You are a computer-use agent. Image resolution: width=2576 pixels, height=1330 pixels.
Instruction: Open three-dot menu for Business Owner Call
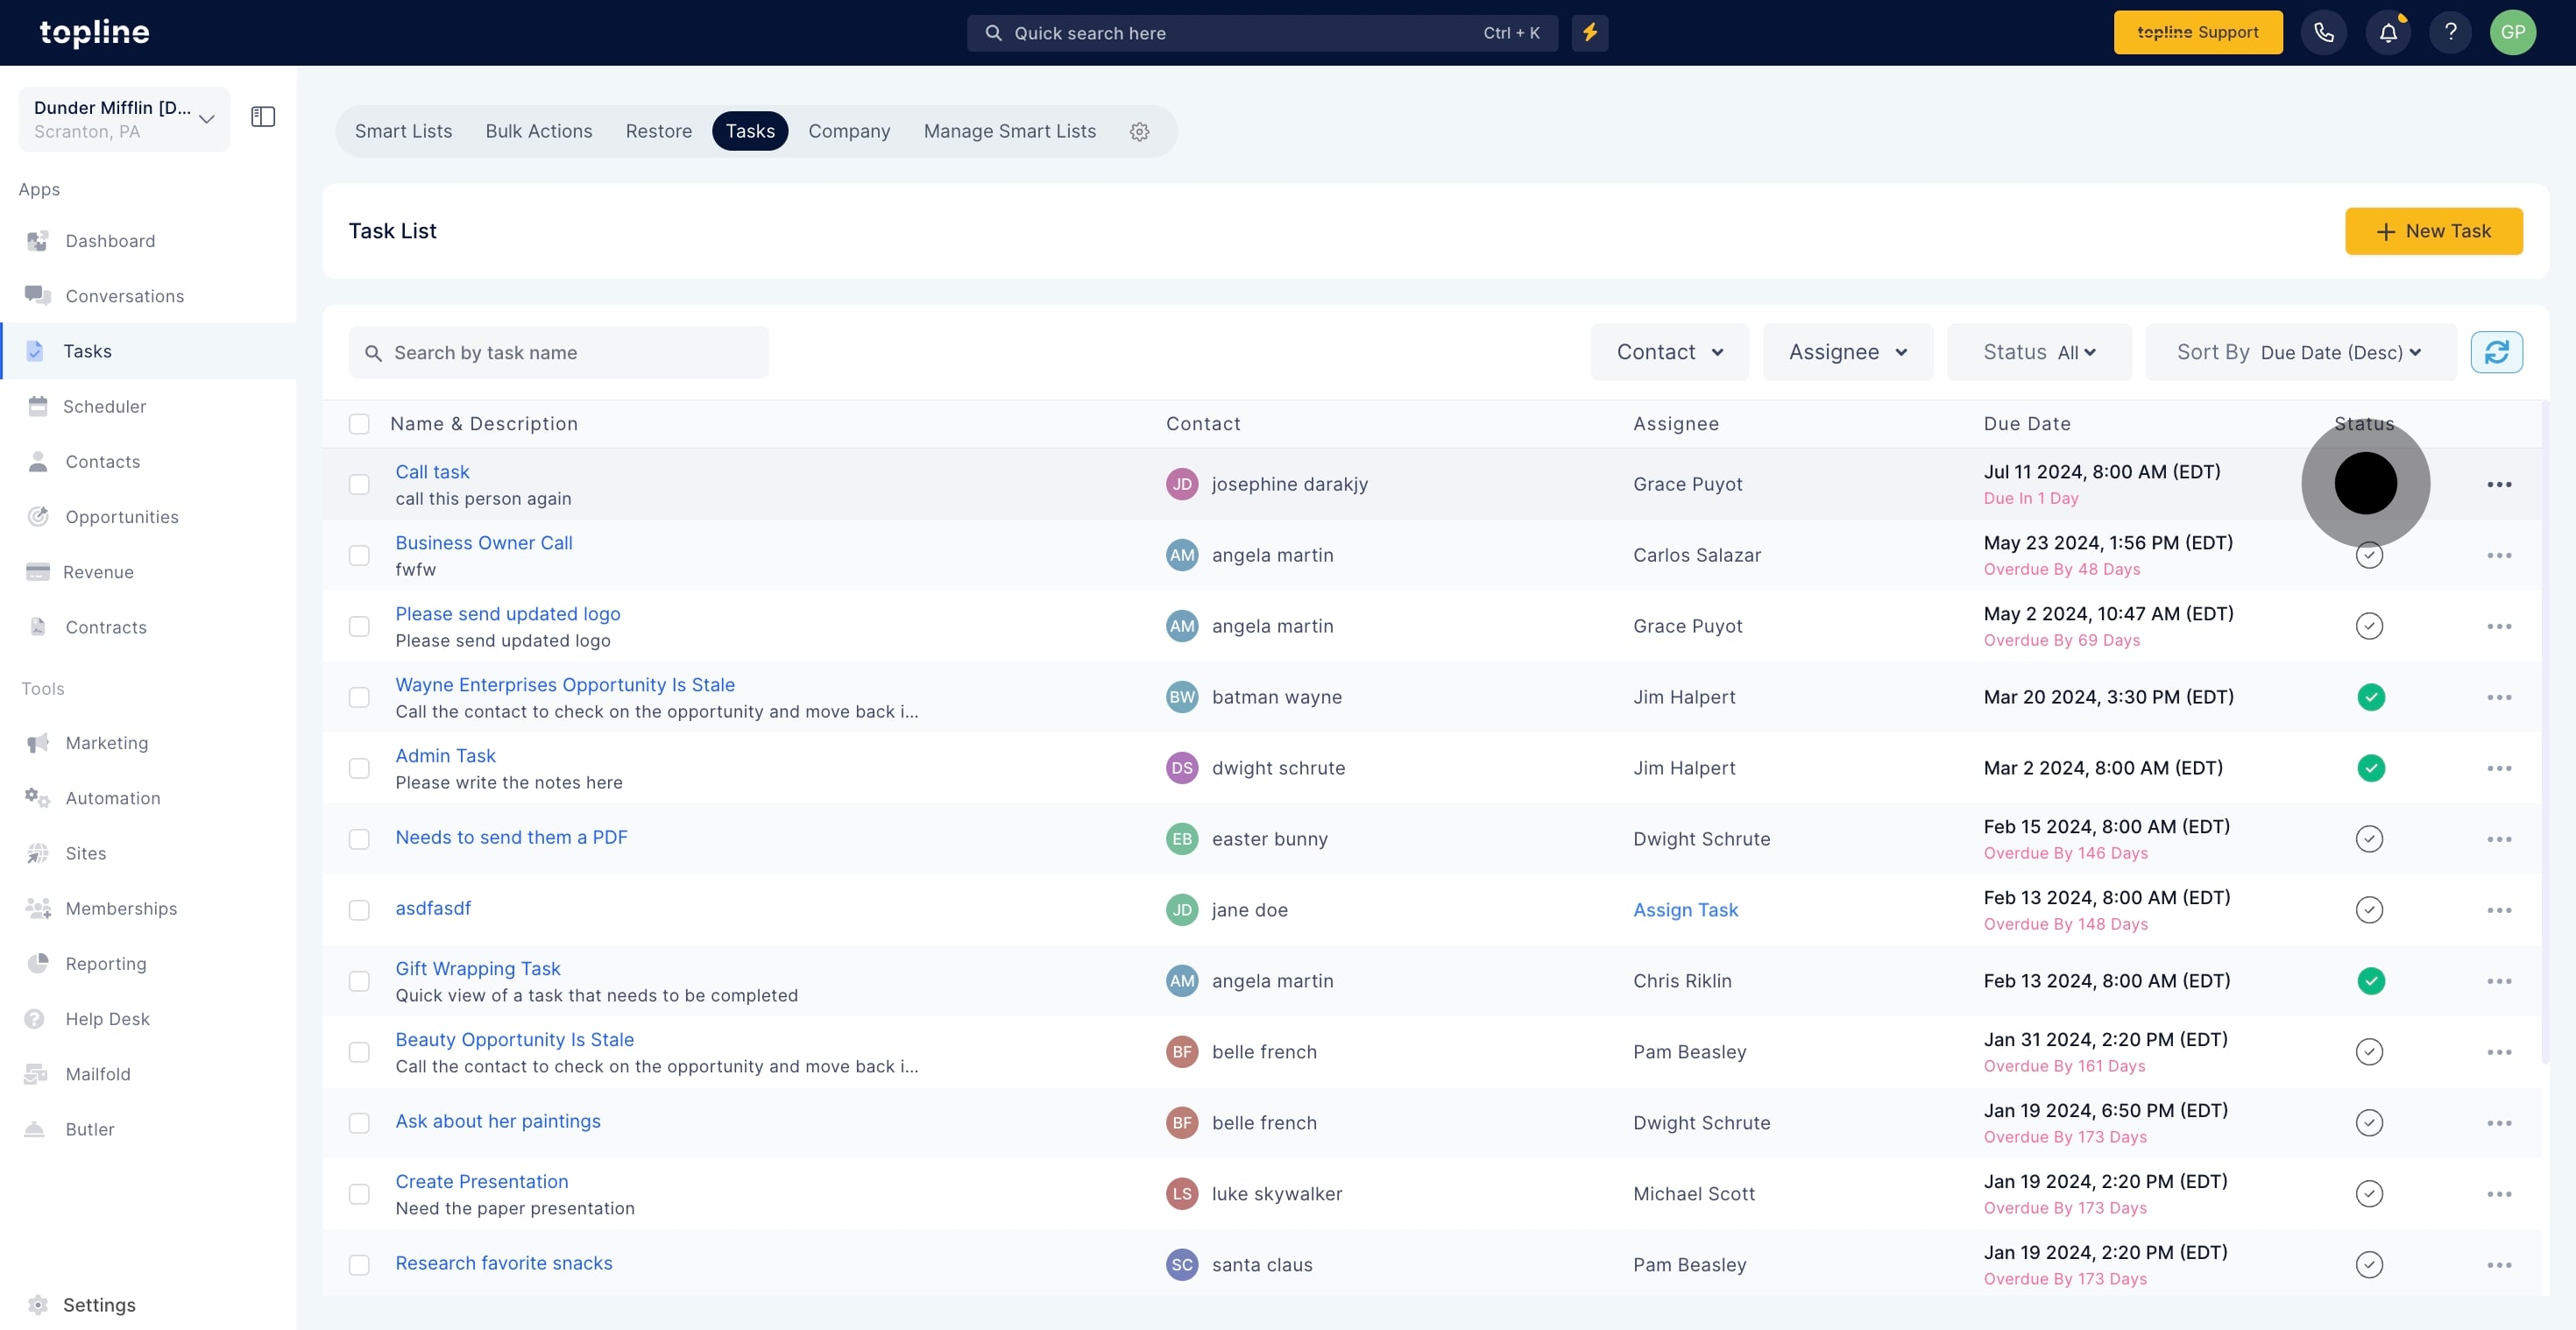(x=2498, y=555)
